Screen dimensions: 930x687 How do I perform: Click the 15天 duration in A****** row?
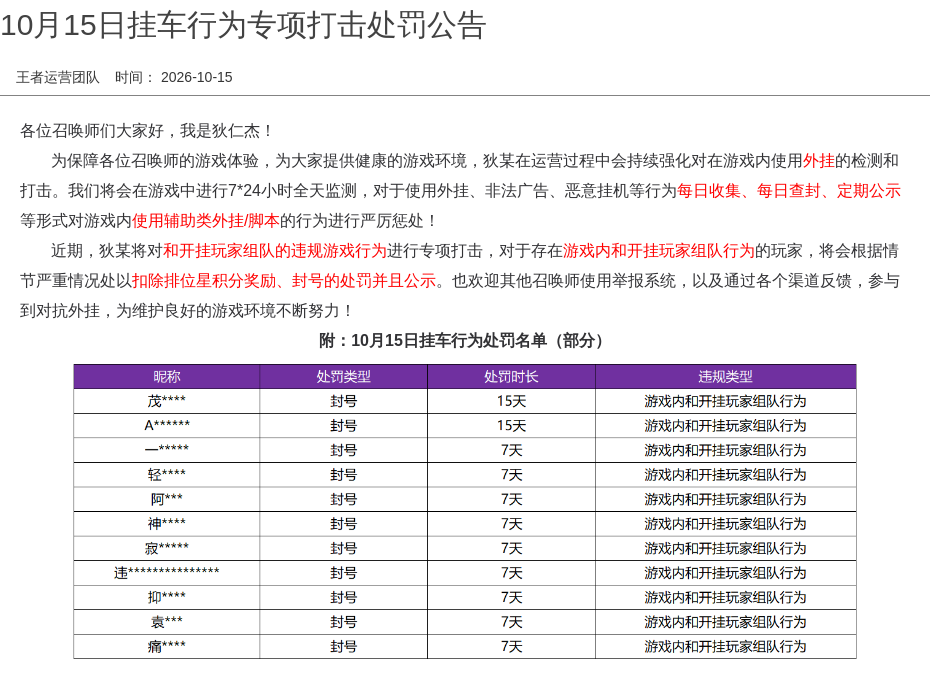point(511,426)
